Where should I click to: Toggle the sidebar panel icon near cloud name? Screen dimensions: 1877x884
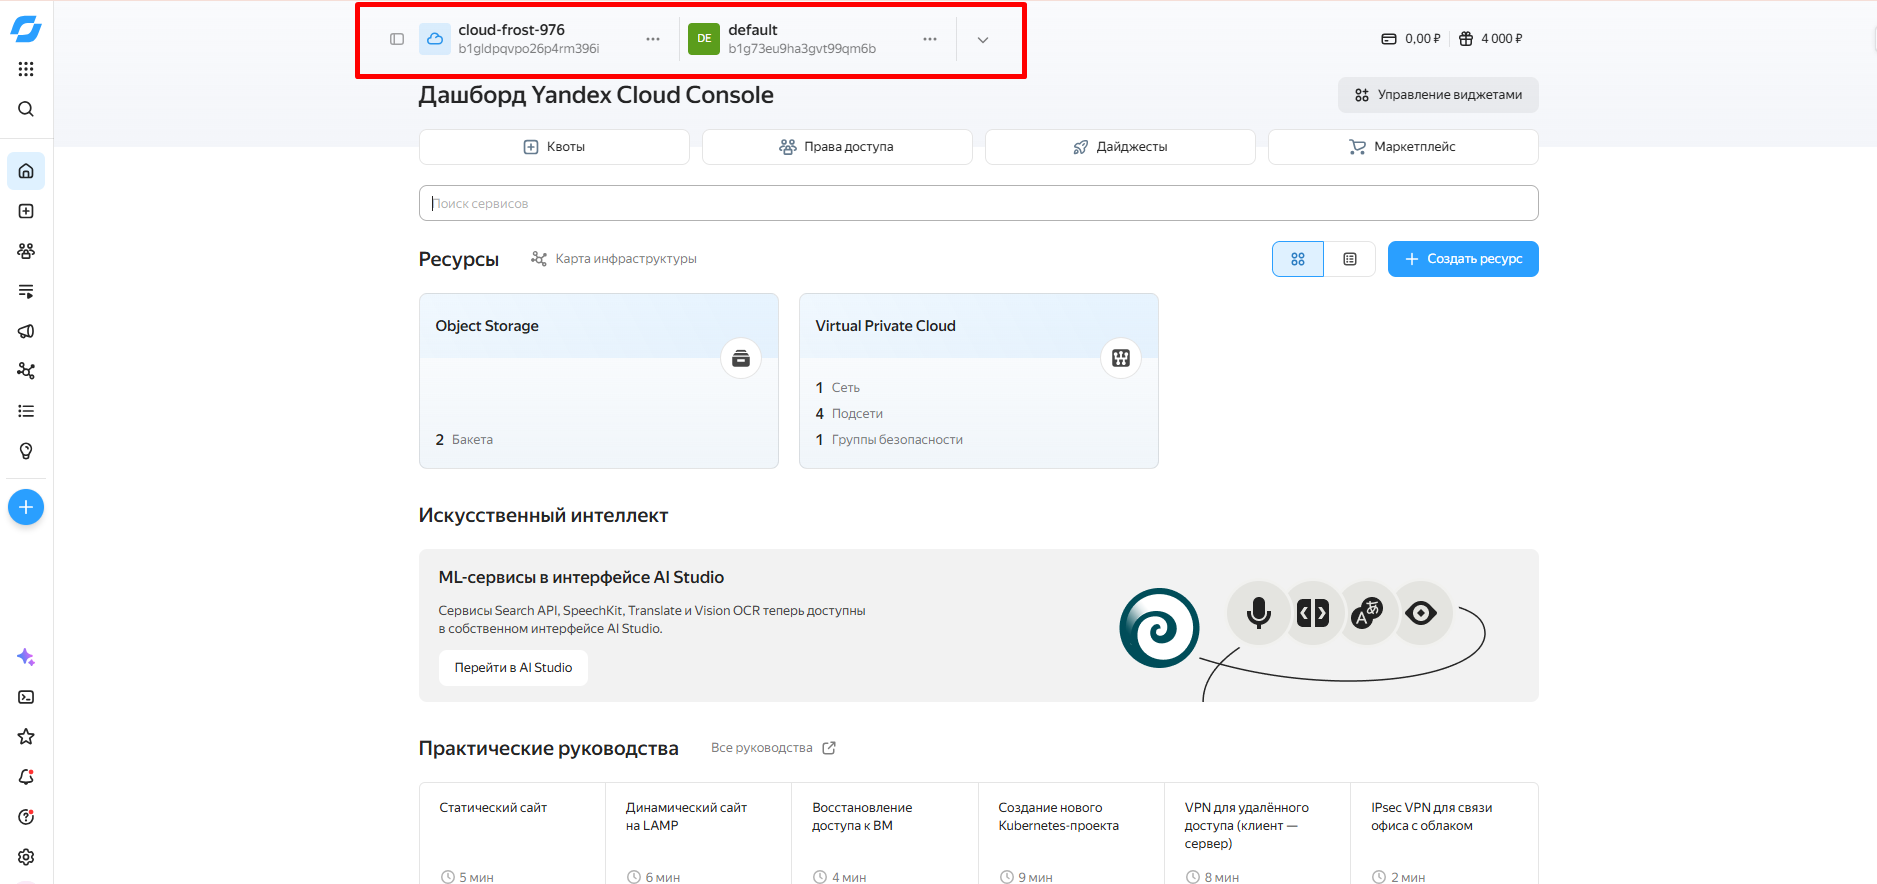(397, 39)
